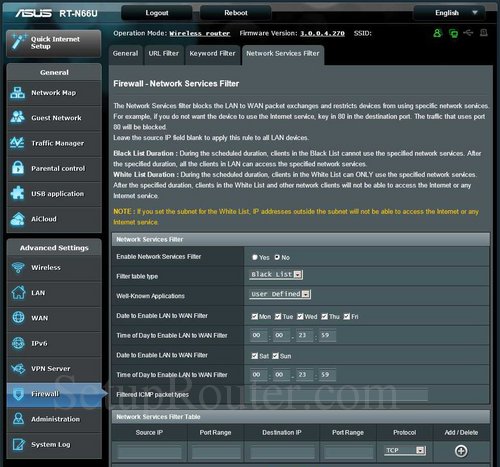The height and width of the screenshot is (467, 500).
Task: Switch to the Keyword Filter tab
Action: coord(212,54)
